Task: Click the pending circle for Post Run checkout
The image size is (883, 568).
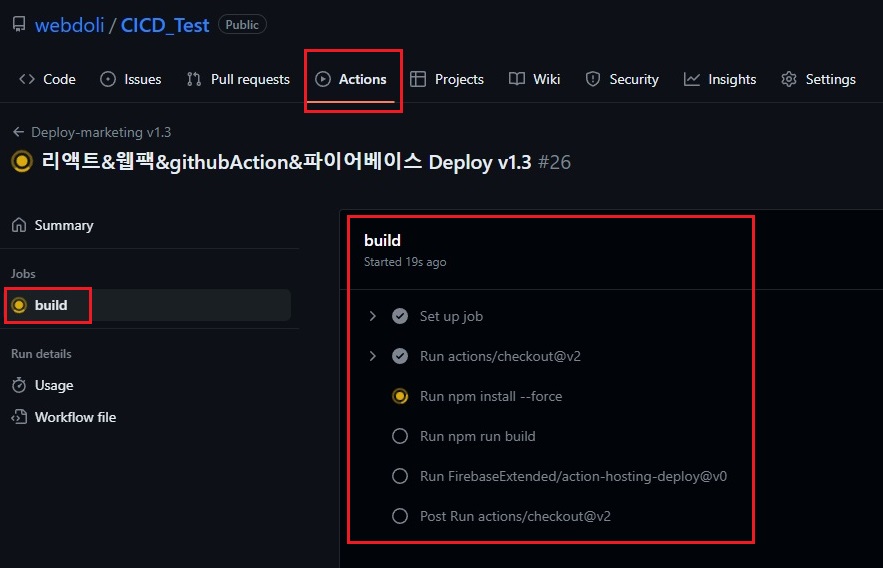Action: pyautogui.click(x=400, y=516)
